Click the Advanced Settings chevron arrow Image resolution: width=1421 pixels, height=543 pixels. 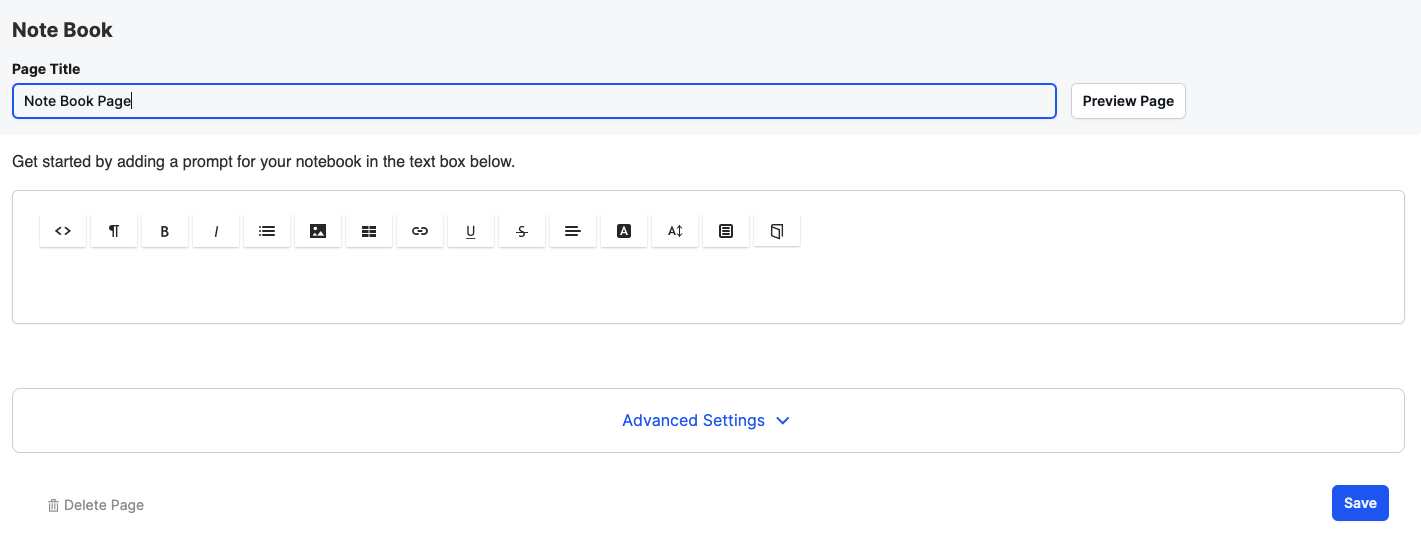(783, 421)
